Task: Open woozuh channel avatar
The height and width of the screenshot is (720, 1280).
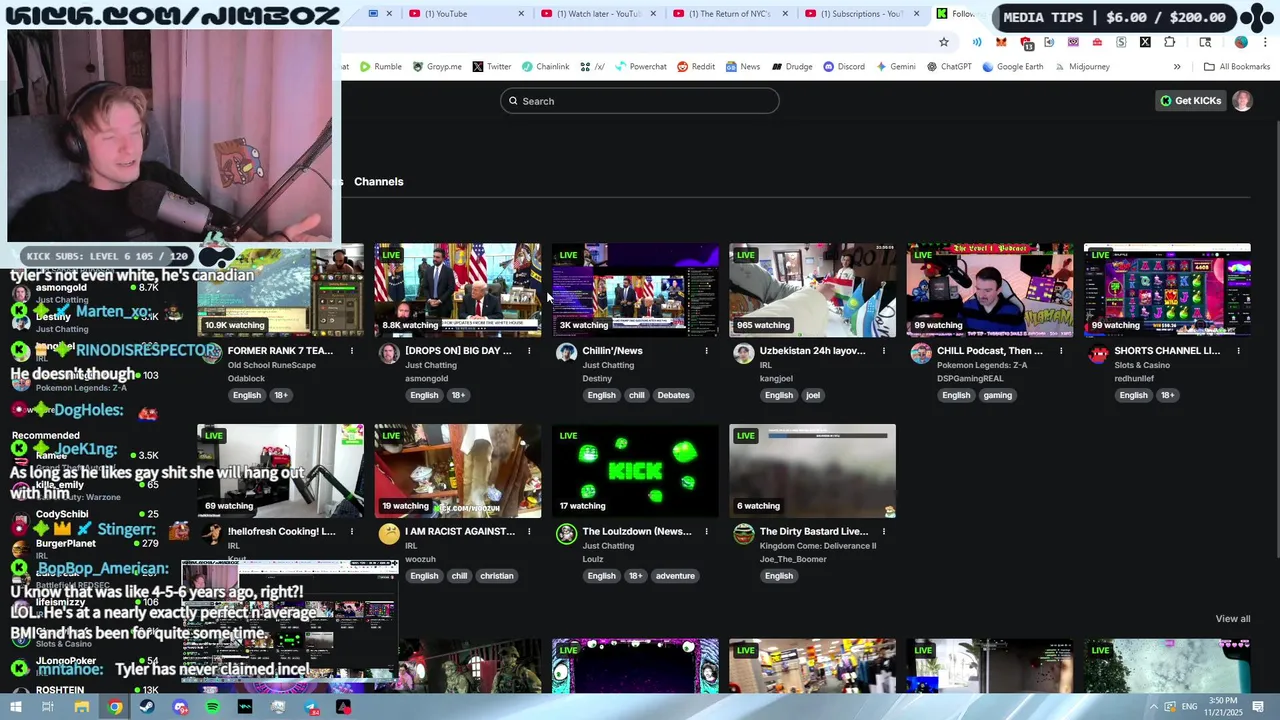Action: click(x=389, y=534)
